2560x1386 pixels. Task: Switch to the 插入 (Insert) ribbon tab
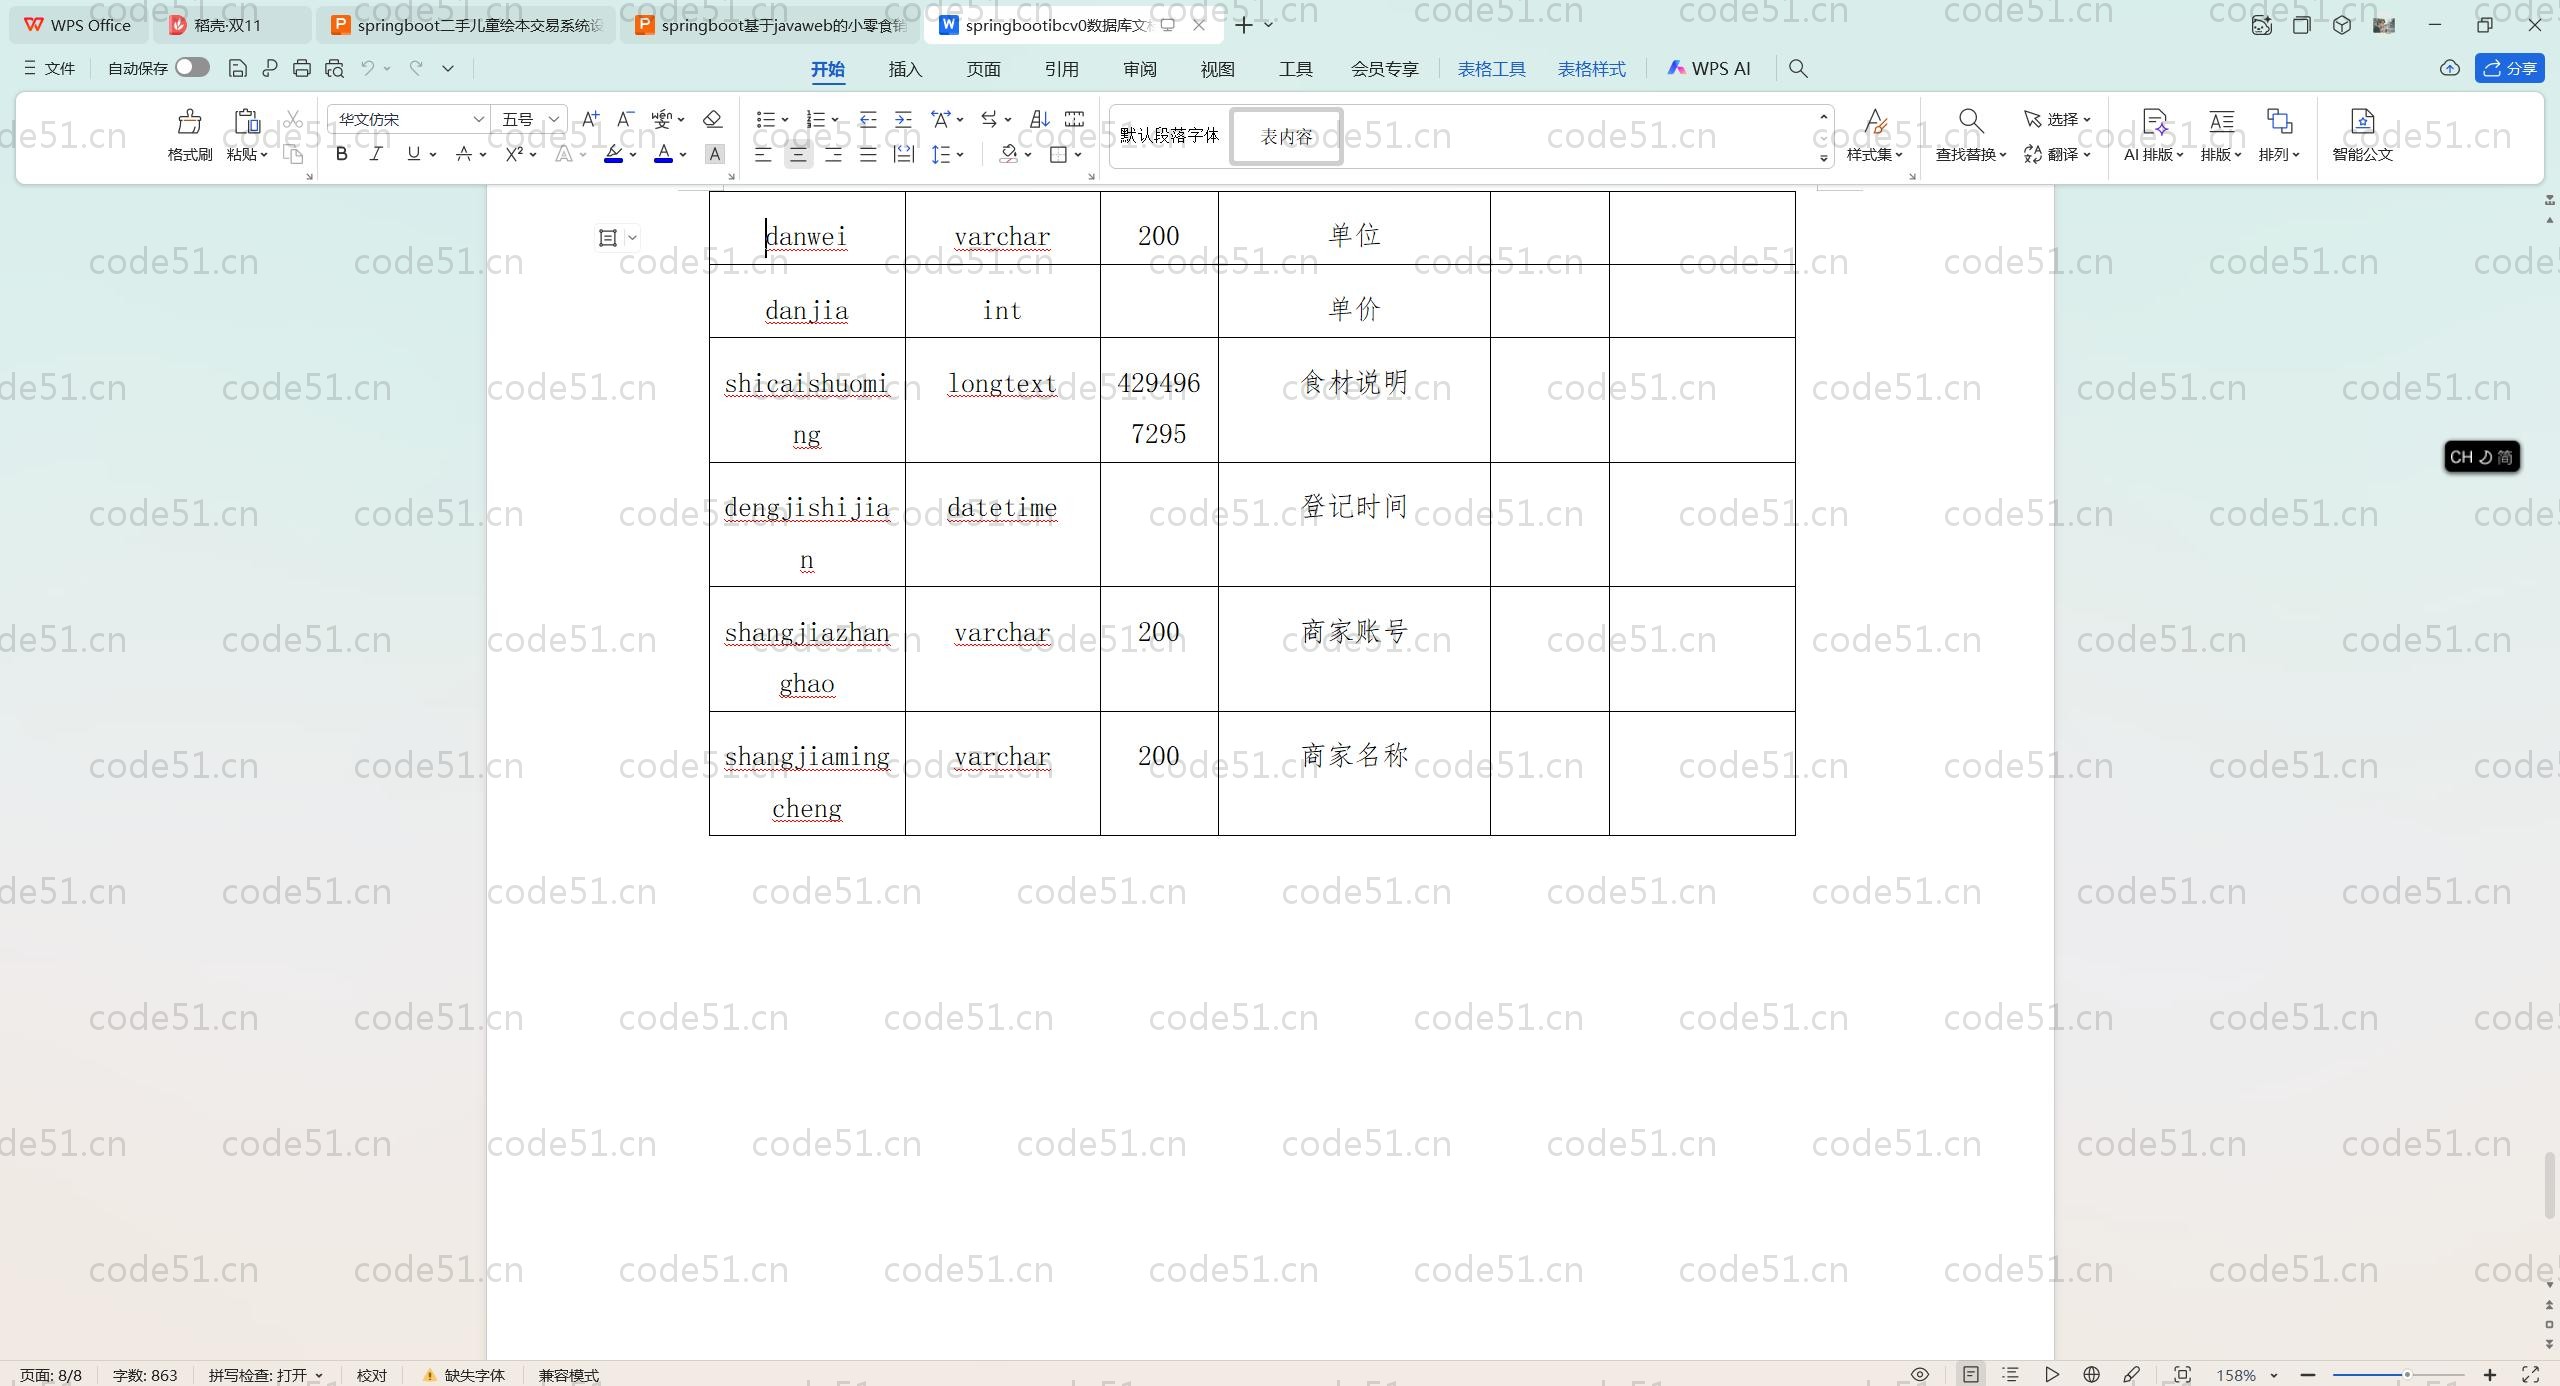pos(904,69)
